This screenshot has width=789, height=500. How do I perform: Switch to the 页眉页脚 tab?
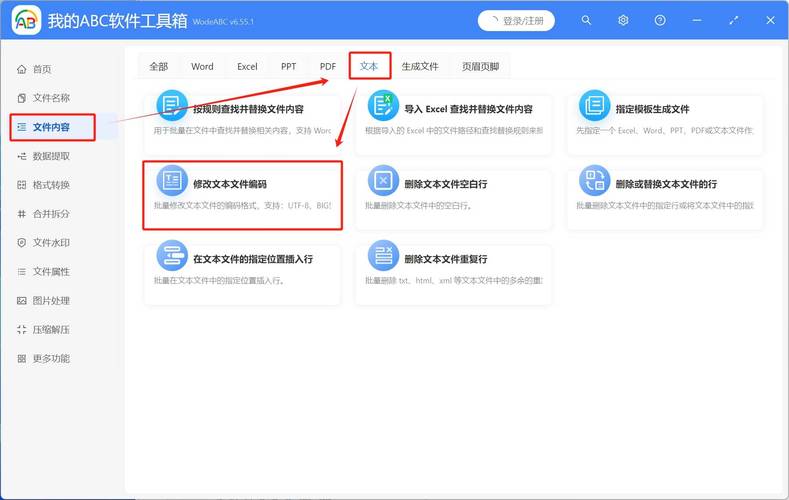tap(481, 66)
